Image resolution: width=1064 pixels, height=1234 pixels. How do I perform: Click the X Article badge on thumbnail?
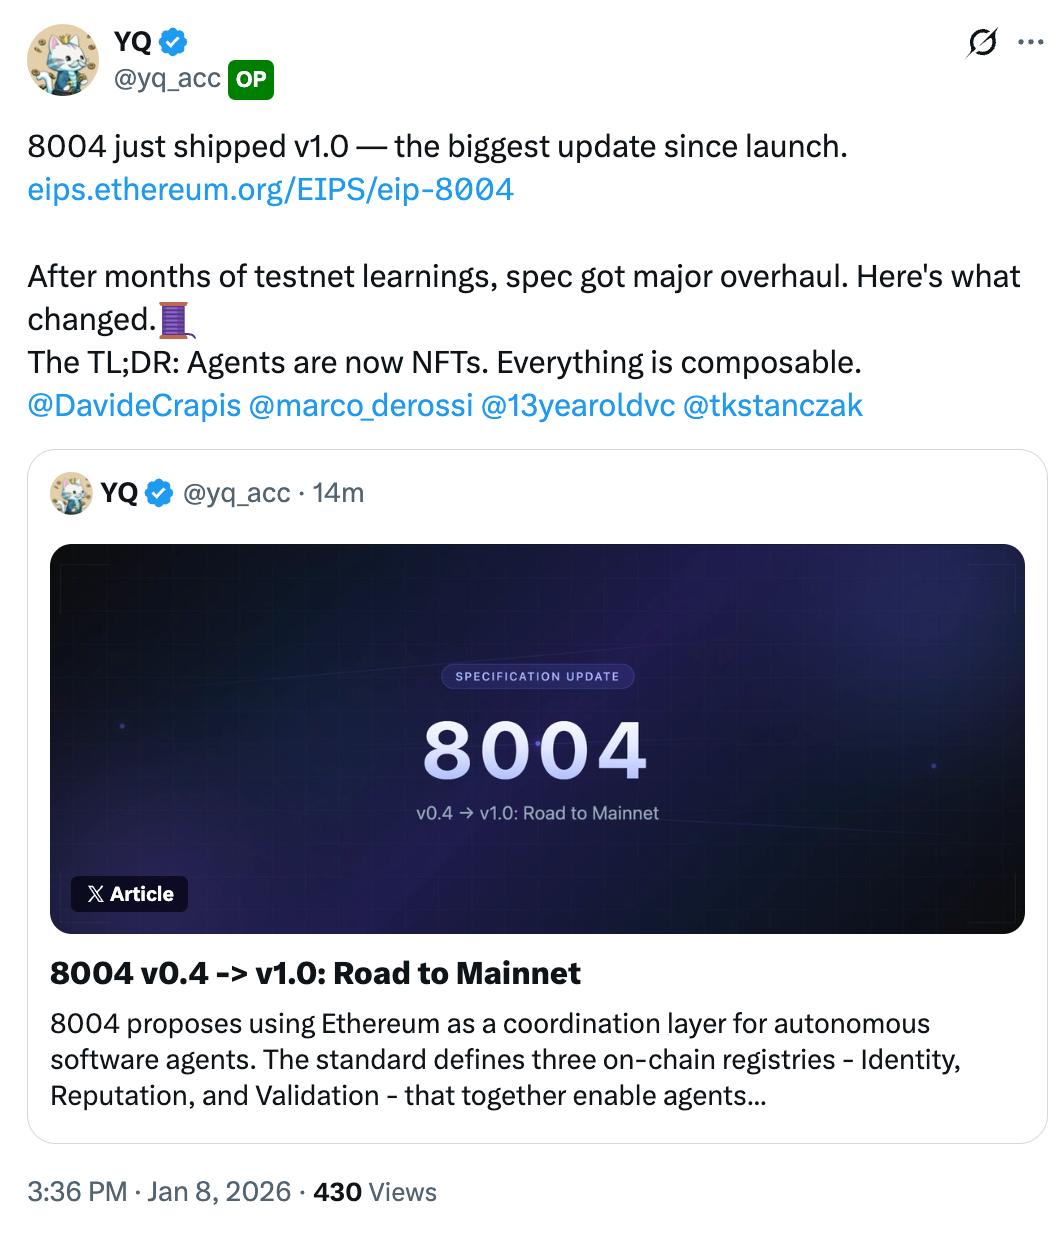(130, 894)
